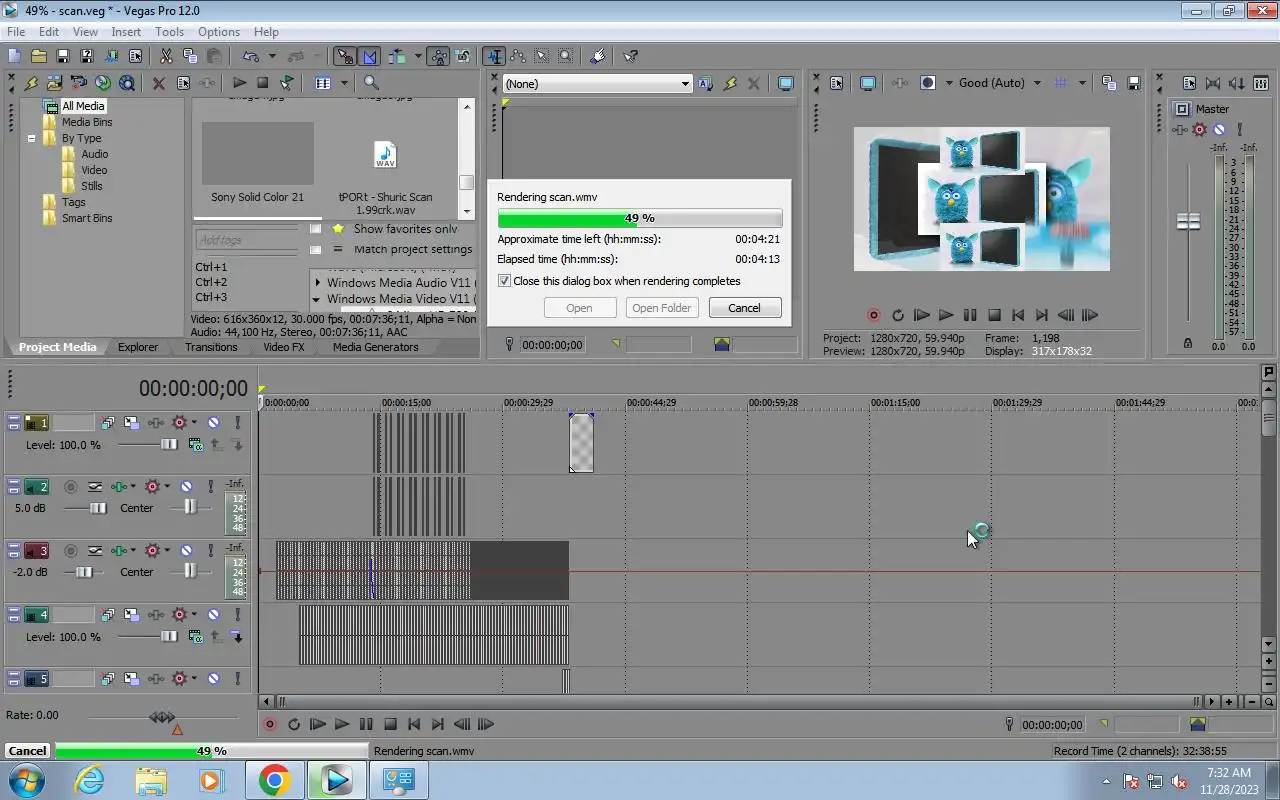This screenshot has height=800, width=1280.
Task: Click the Save project floppy icon
Action: pyautogui.click(x=62, y=56)
